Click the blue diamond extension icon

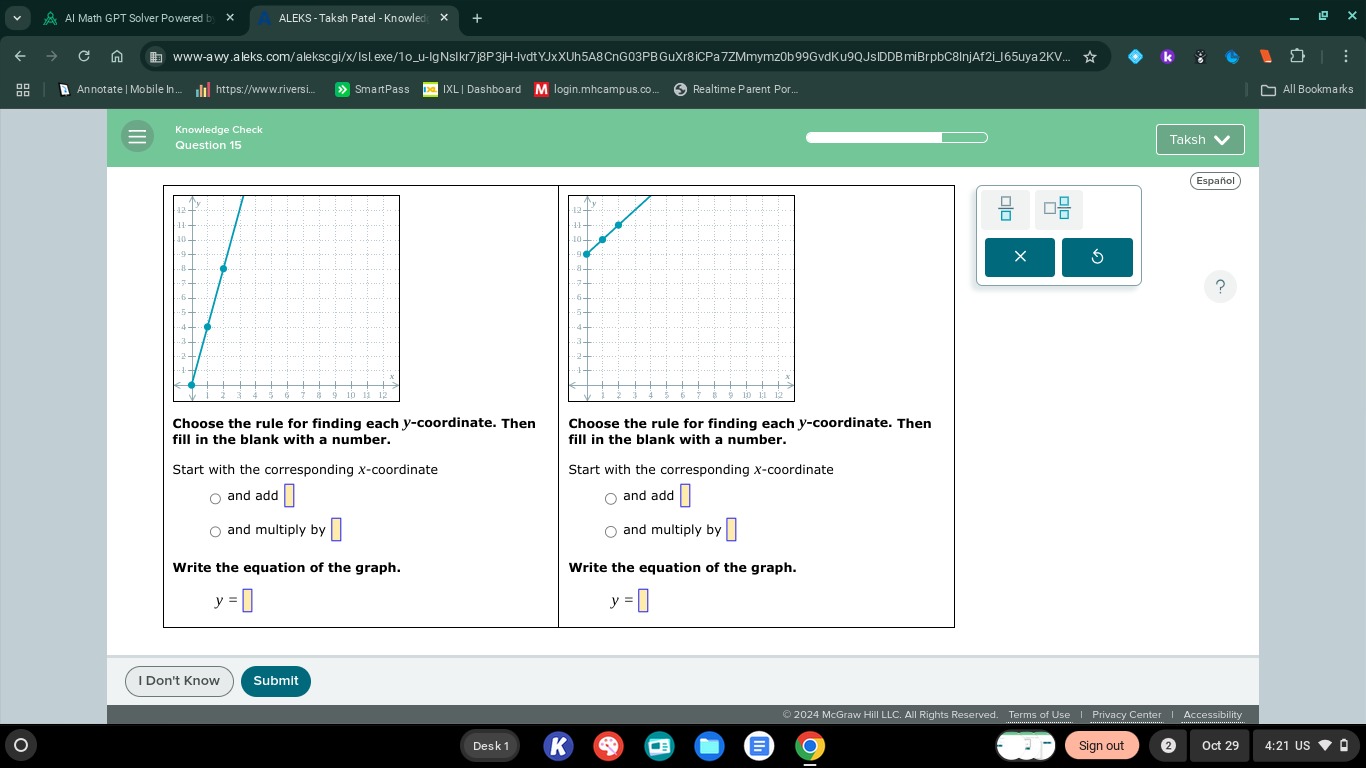[x=1135, y=57]
